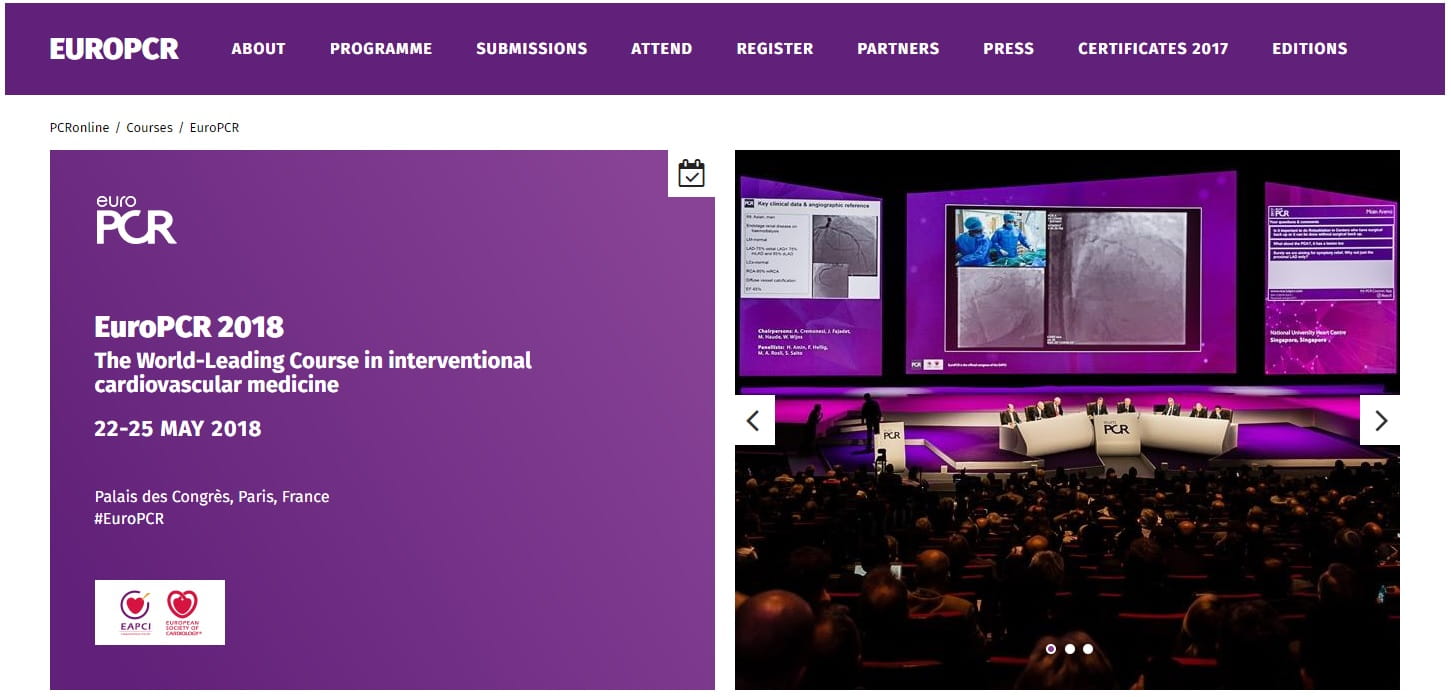Click Palais des Congrès, Paris, France text

click(212, 497)
